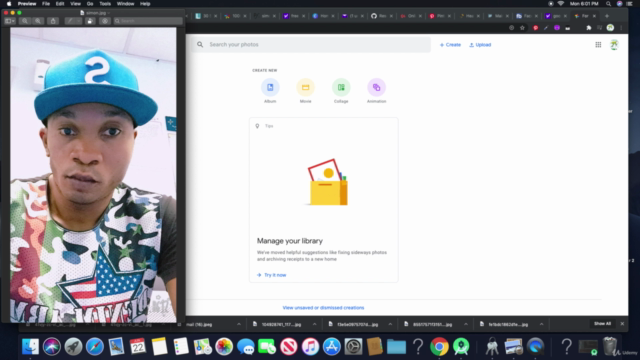The height and width of the screenshot is (360, 640).
Task: Close the Chrome downloads bar
Action: click(x=622, y=324)
